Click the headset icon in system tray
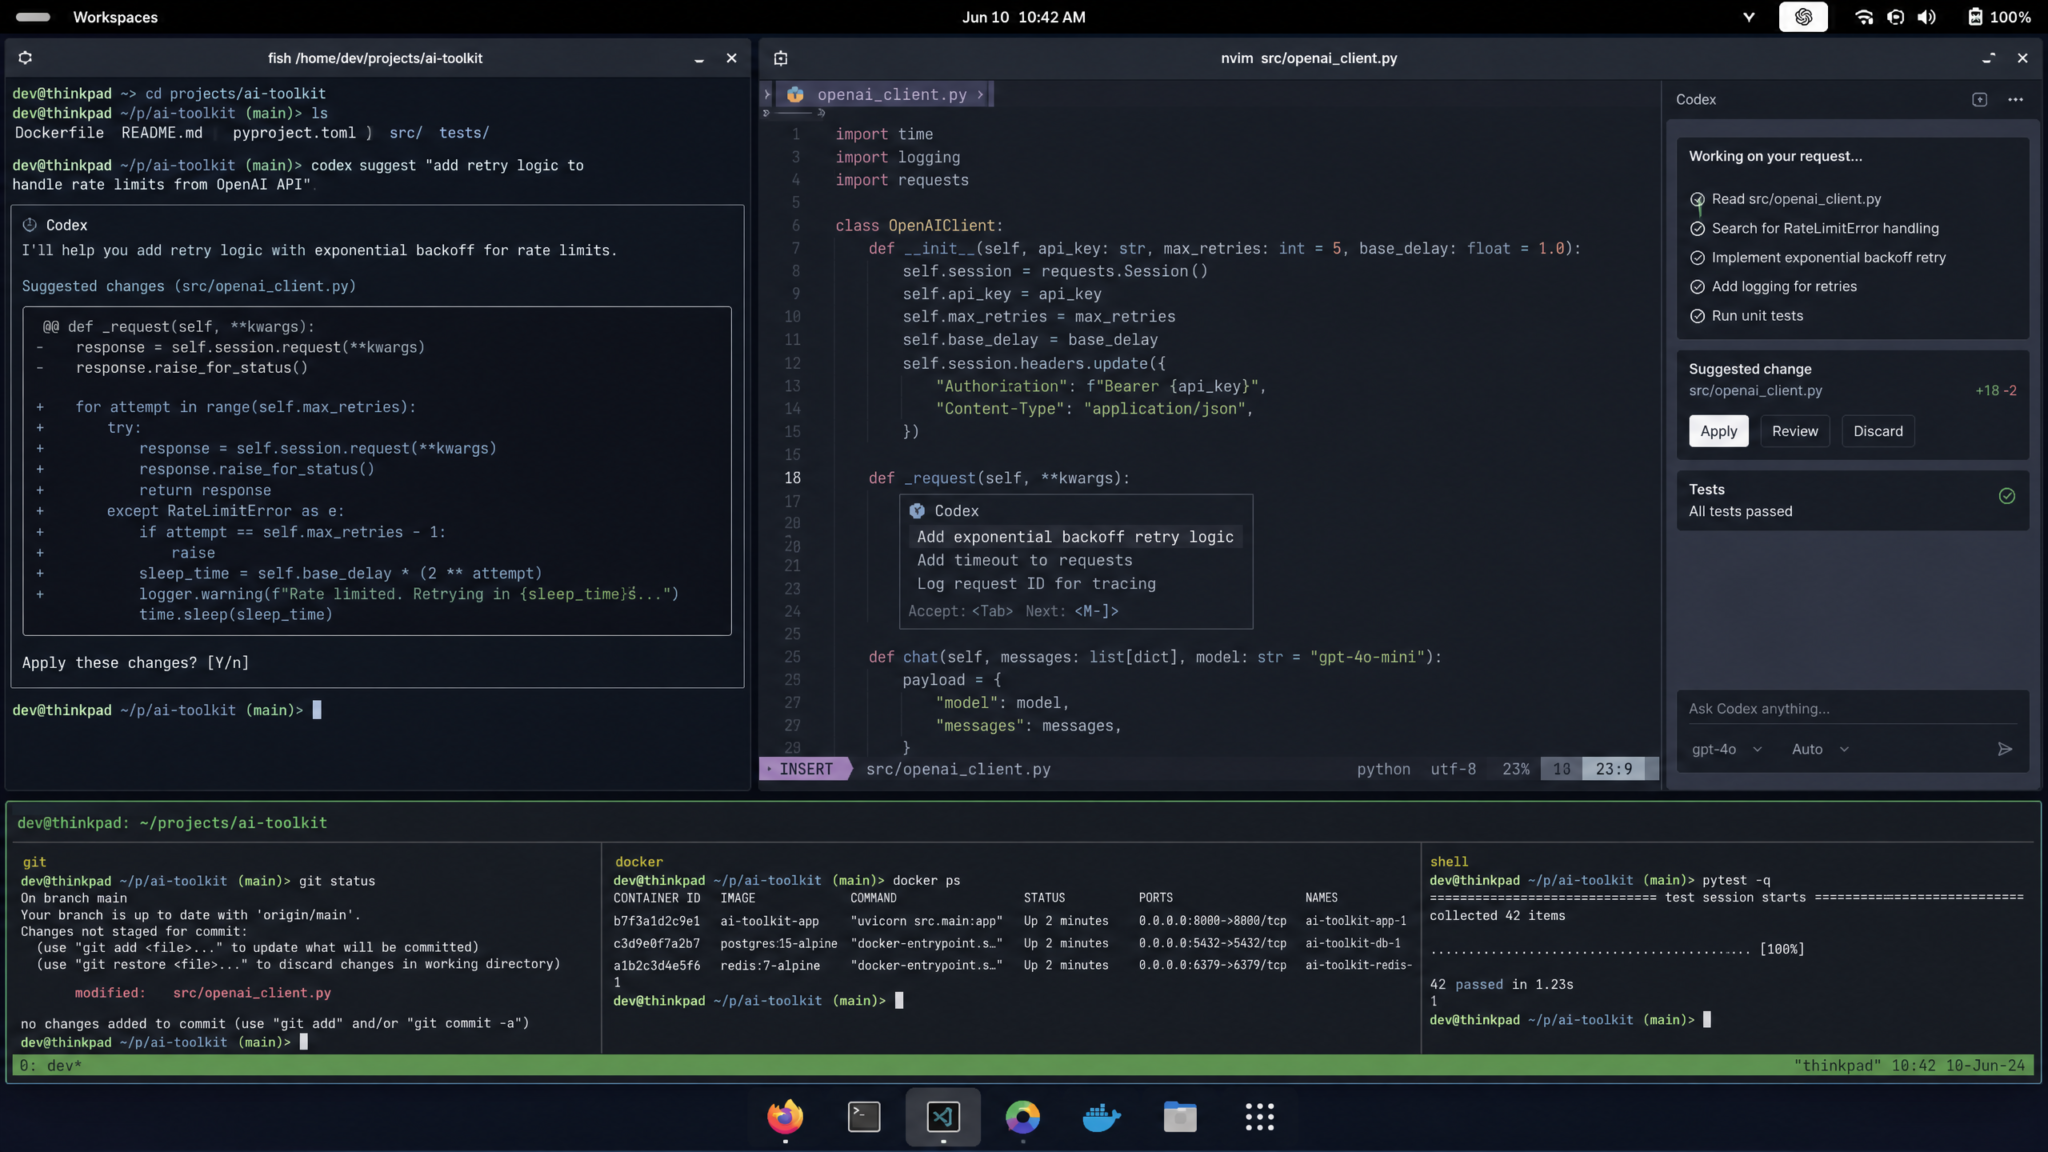This screenshot has width=2048, height=1152. tap(1895, 17)
